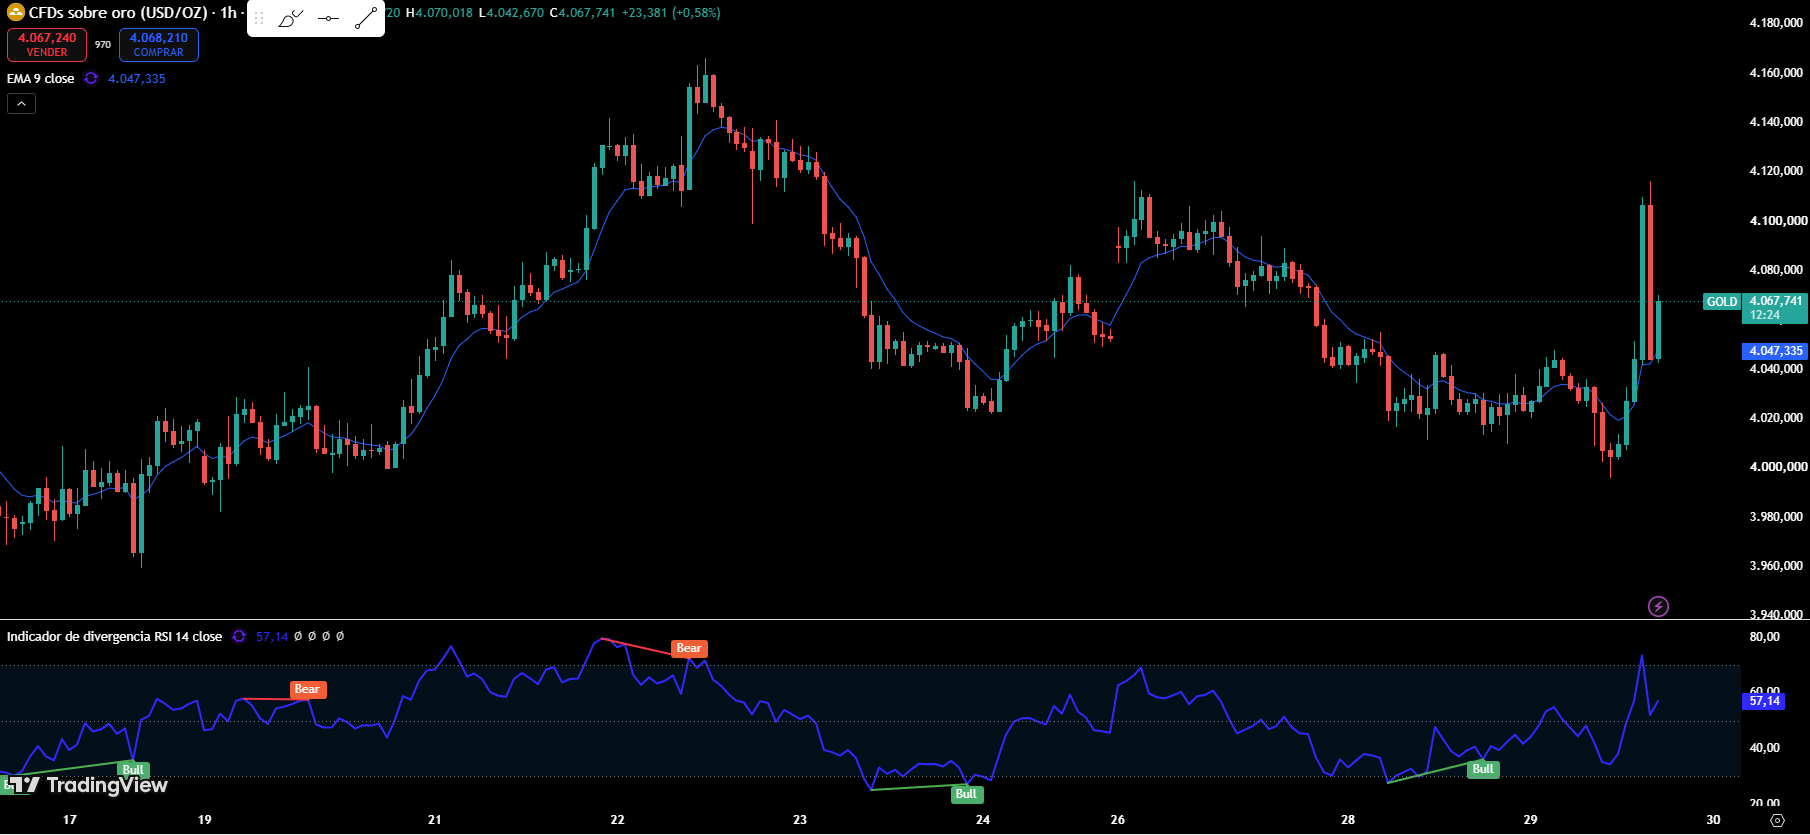This screenshot has width=1810, height=835.
Task: Click the EMA 9 refresh icon
Action: (91, 78)
